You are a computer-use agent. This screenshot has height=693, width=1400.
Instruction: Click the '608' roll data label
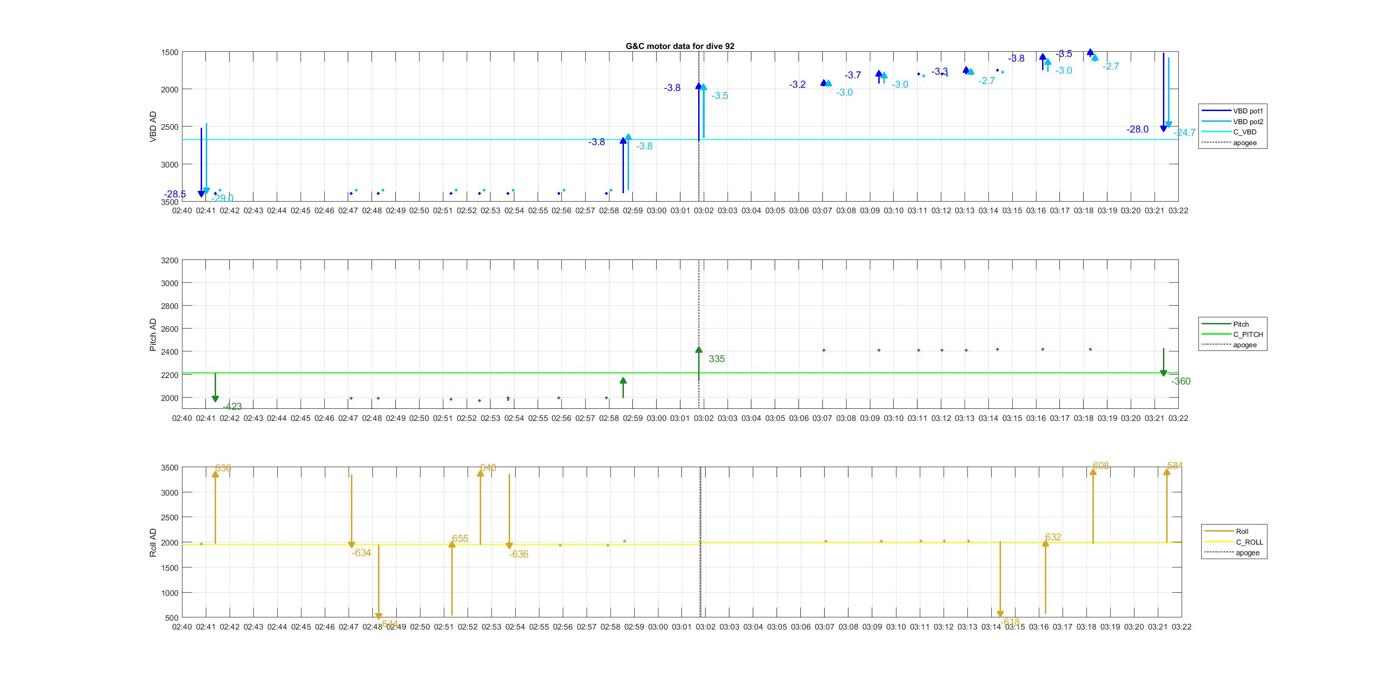click(1101, 466)
